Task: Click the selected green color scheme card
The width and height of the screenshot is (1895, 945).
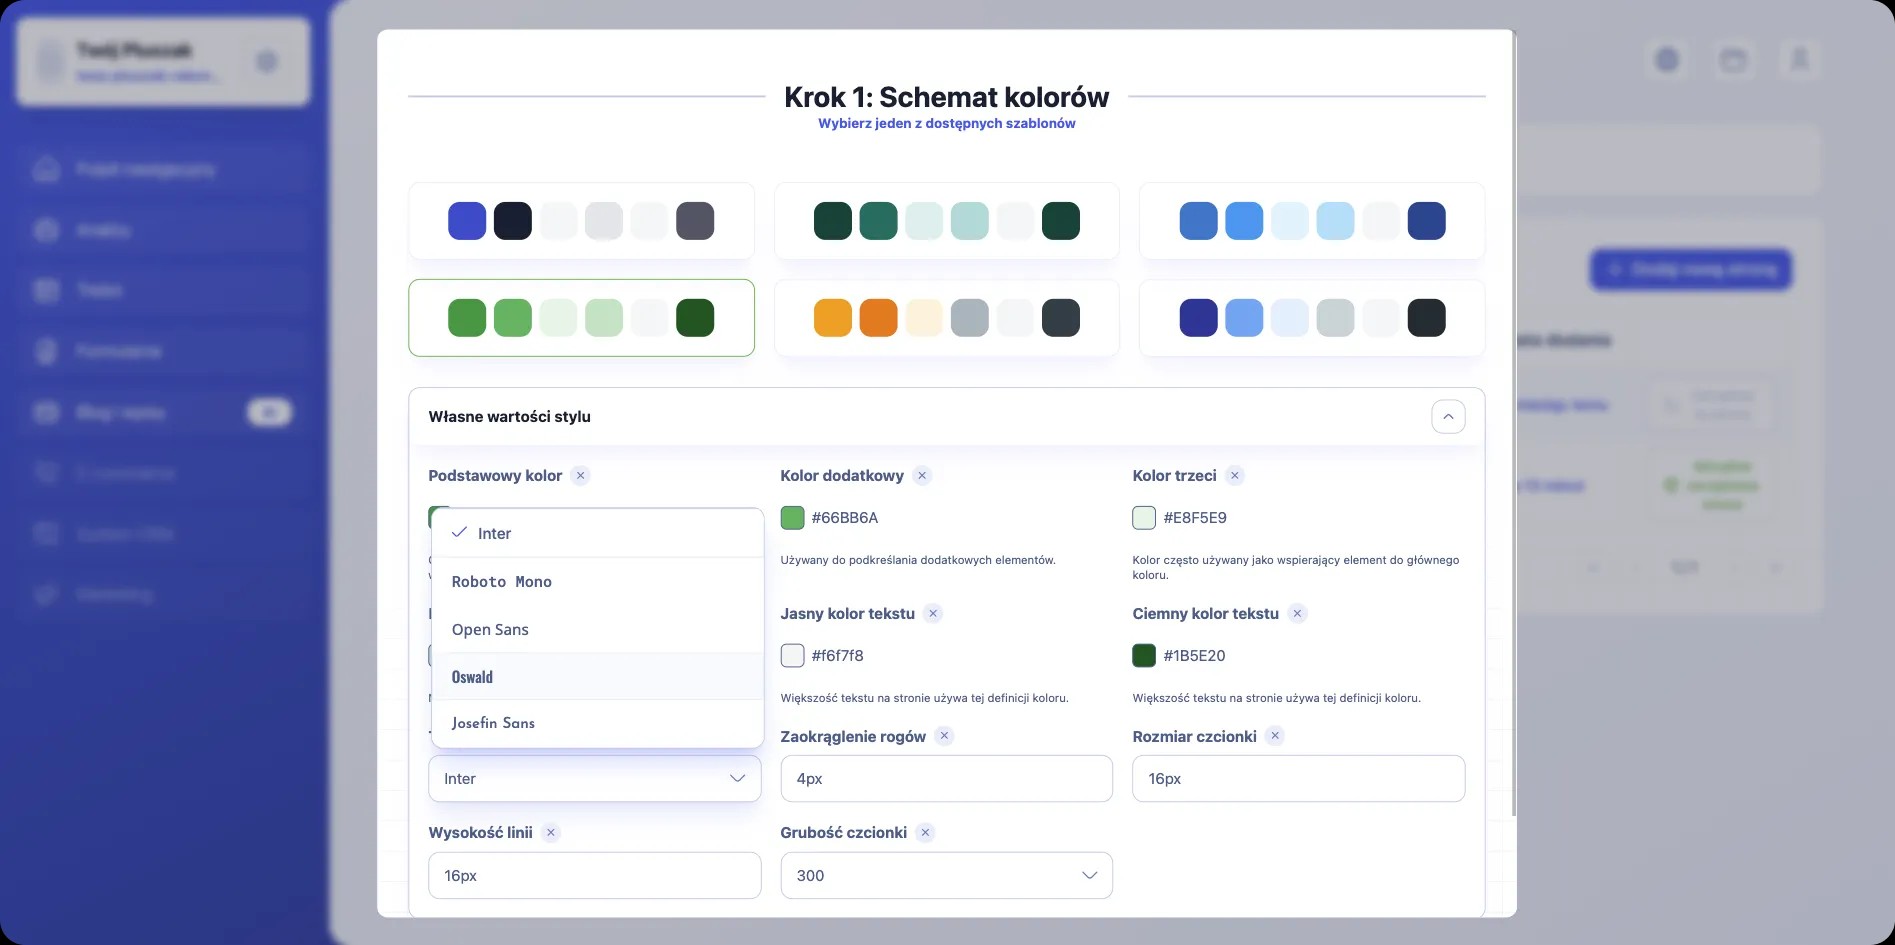Action: (581, 318)
